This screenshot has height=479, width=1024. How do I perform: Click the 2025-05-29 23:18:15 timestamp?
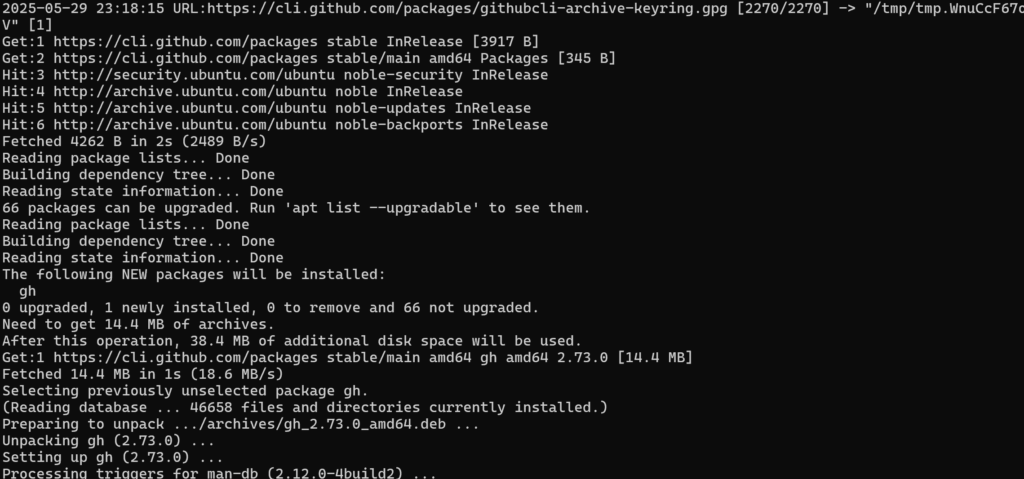[78, 8]
